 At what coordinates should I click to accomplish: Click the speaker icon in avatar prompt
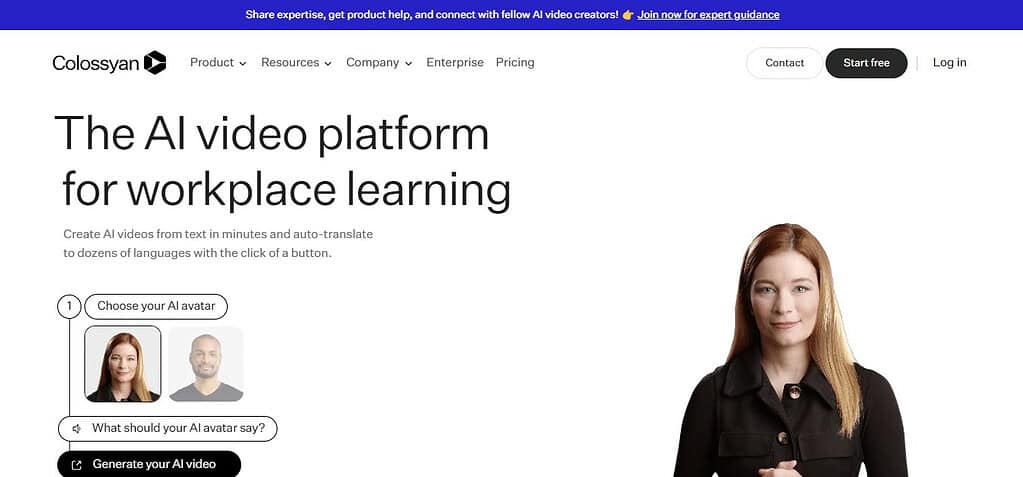(x=76, y=429)
